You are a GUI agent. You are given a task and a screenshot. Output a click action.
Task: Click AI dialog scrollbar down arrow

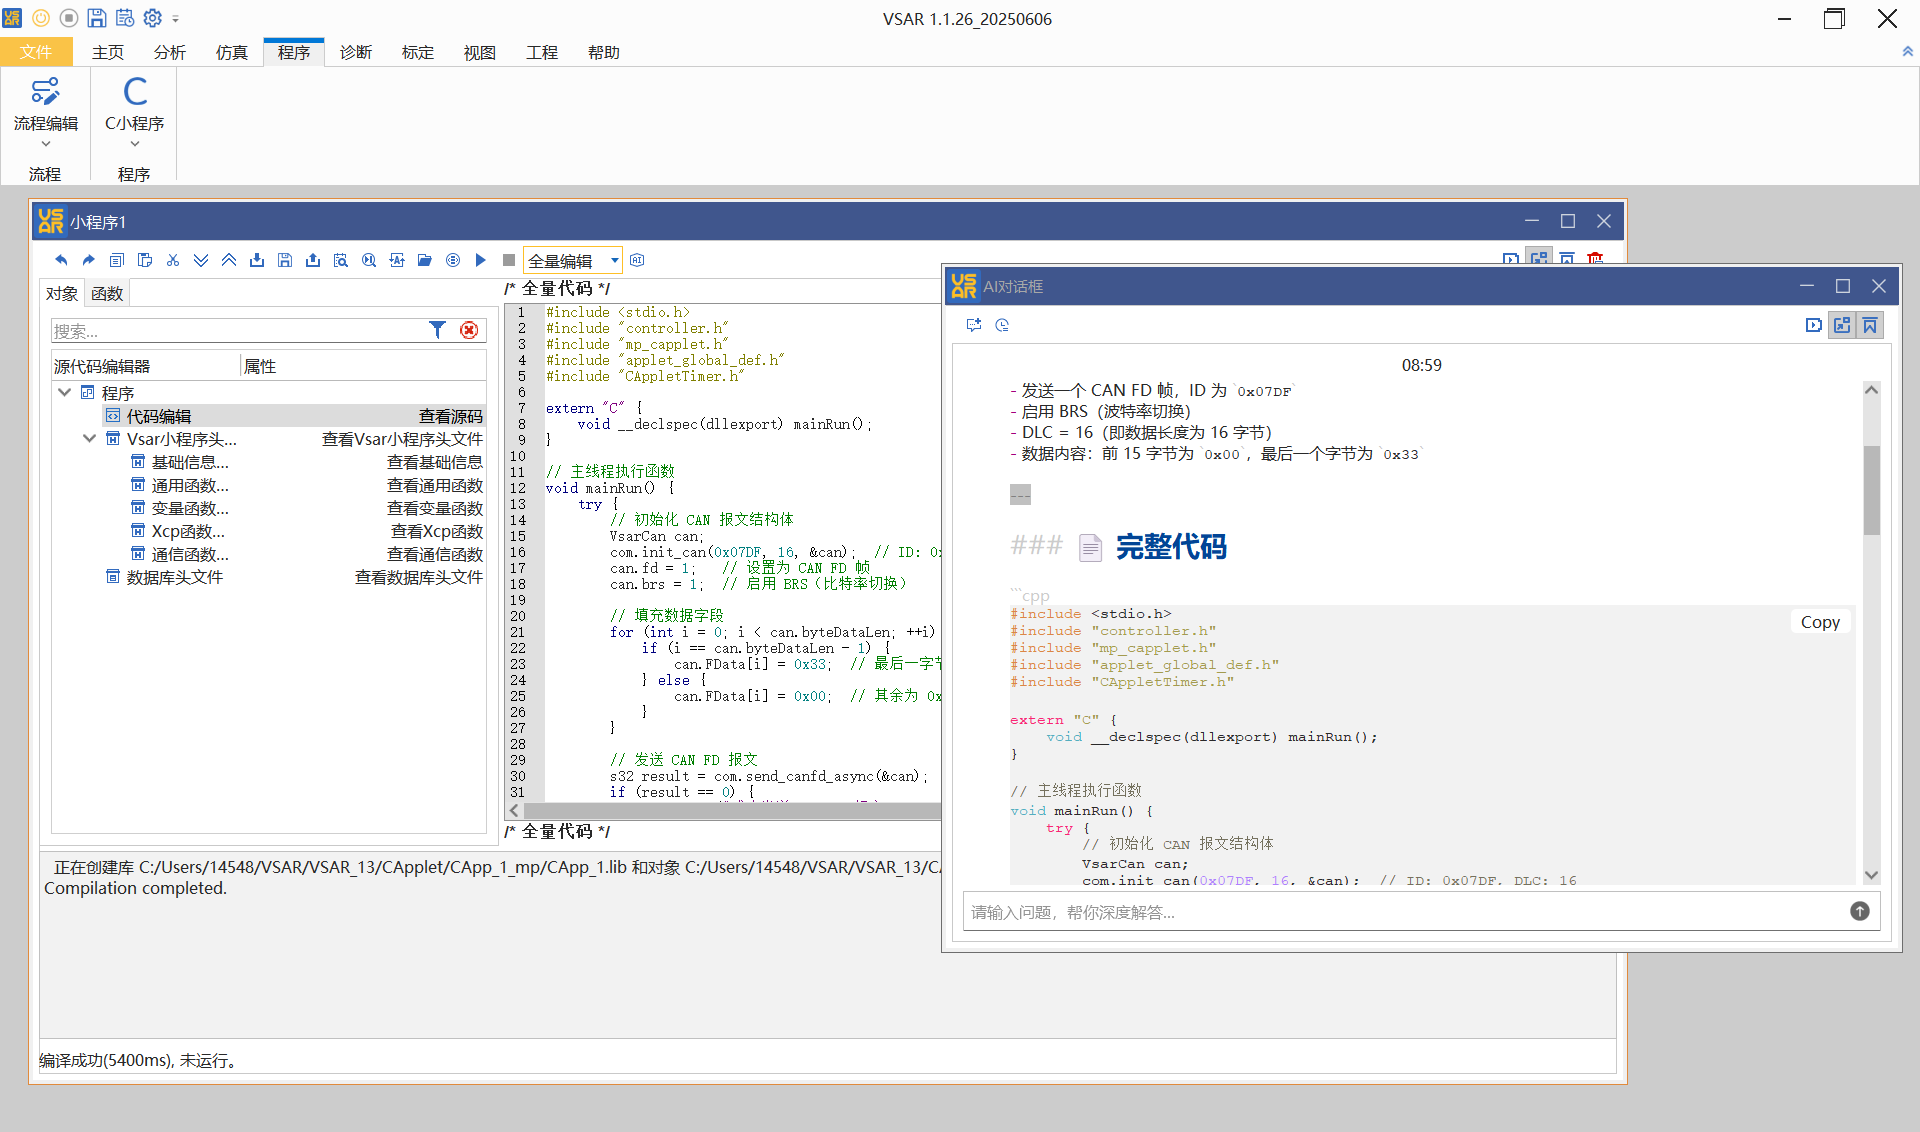1872,875
